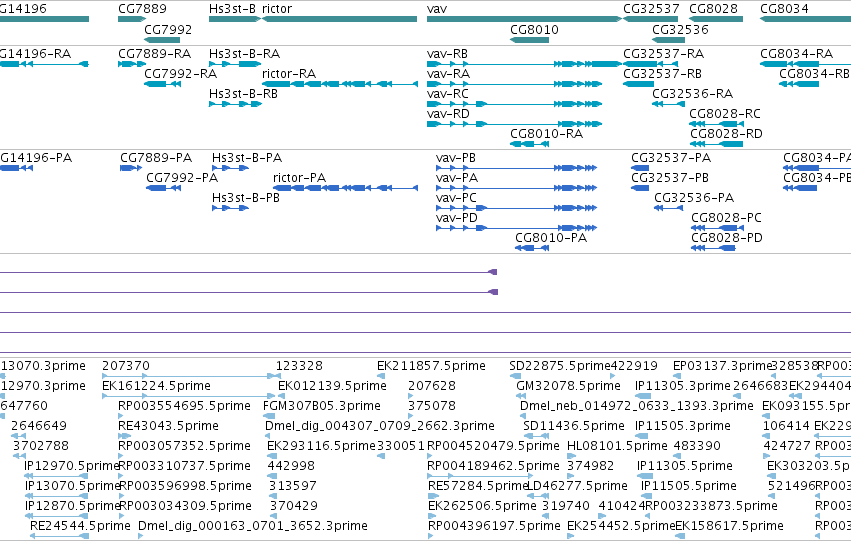851x541 pixels.
Task: Click the RE43043.5prime EST label
Action: 168,426
